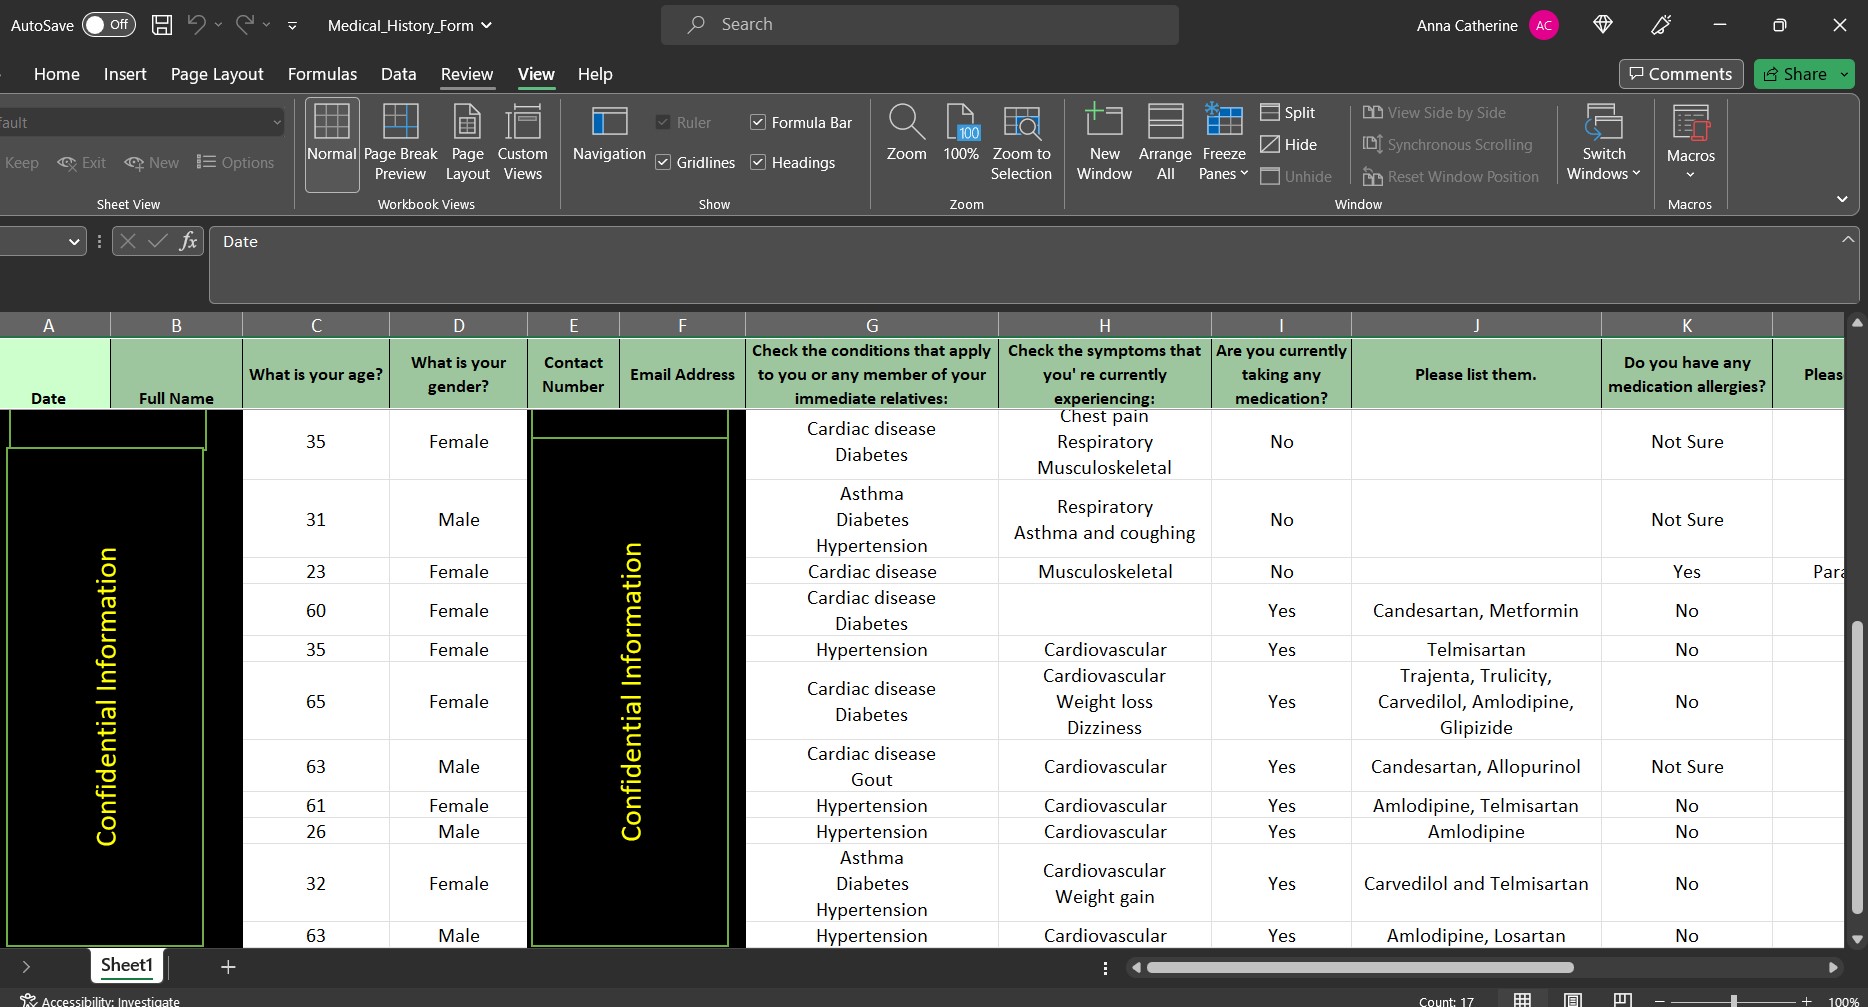1868x1007 pixels.
Task: Open the Name Box dropdown
Action: tap(74, 241)
